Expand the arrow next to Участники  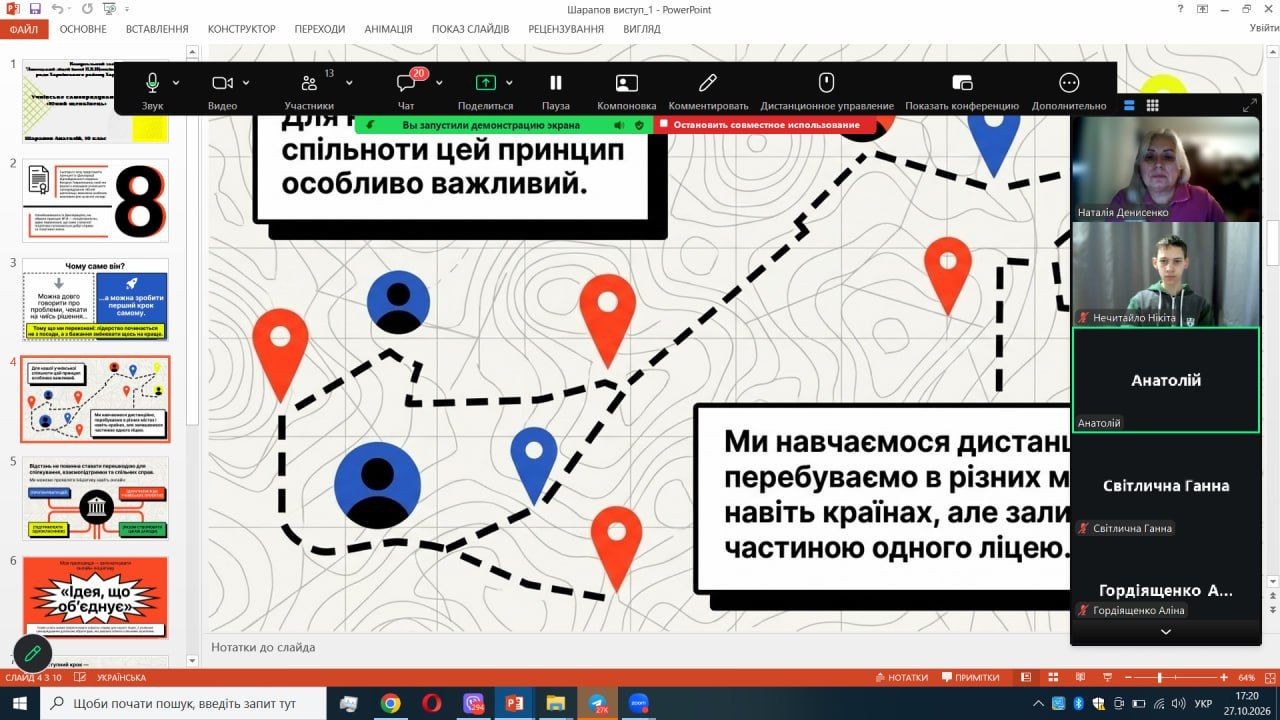(349, 83)
